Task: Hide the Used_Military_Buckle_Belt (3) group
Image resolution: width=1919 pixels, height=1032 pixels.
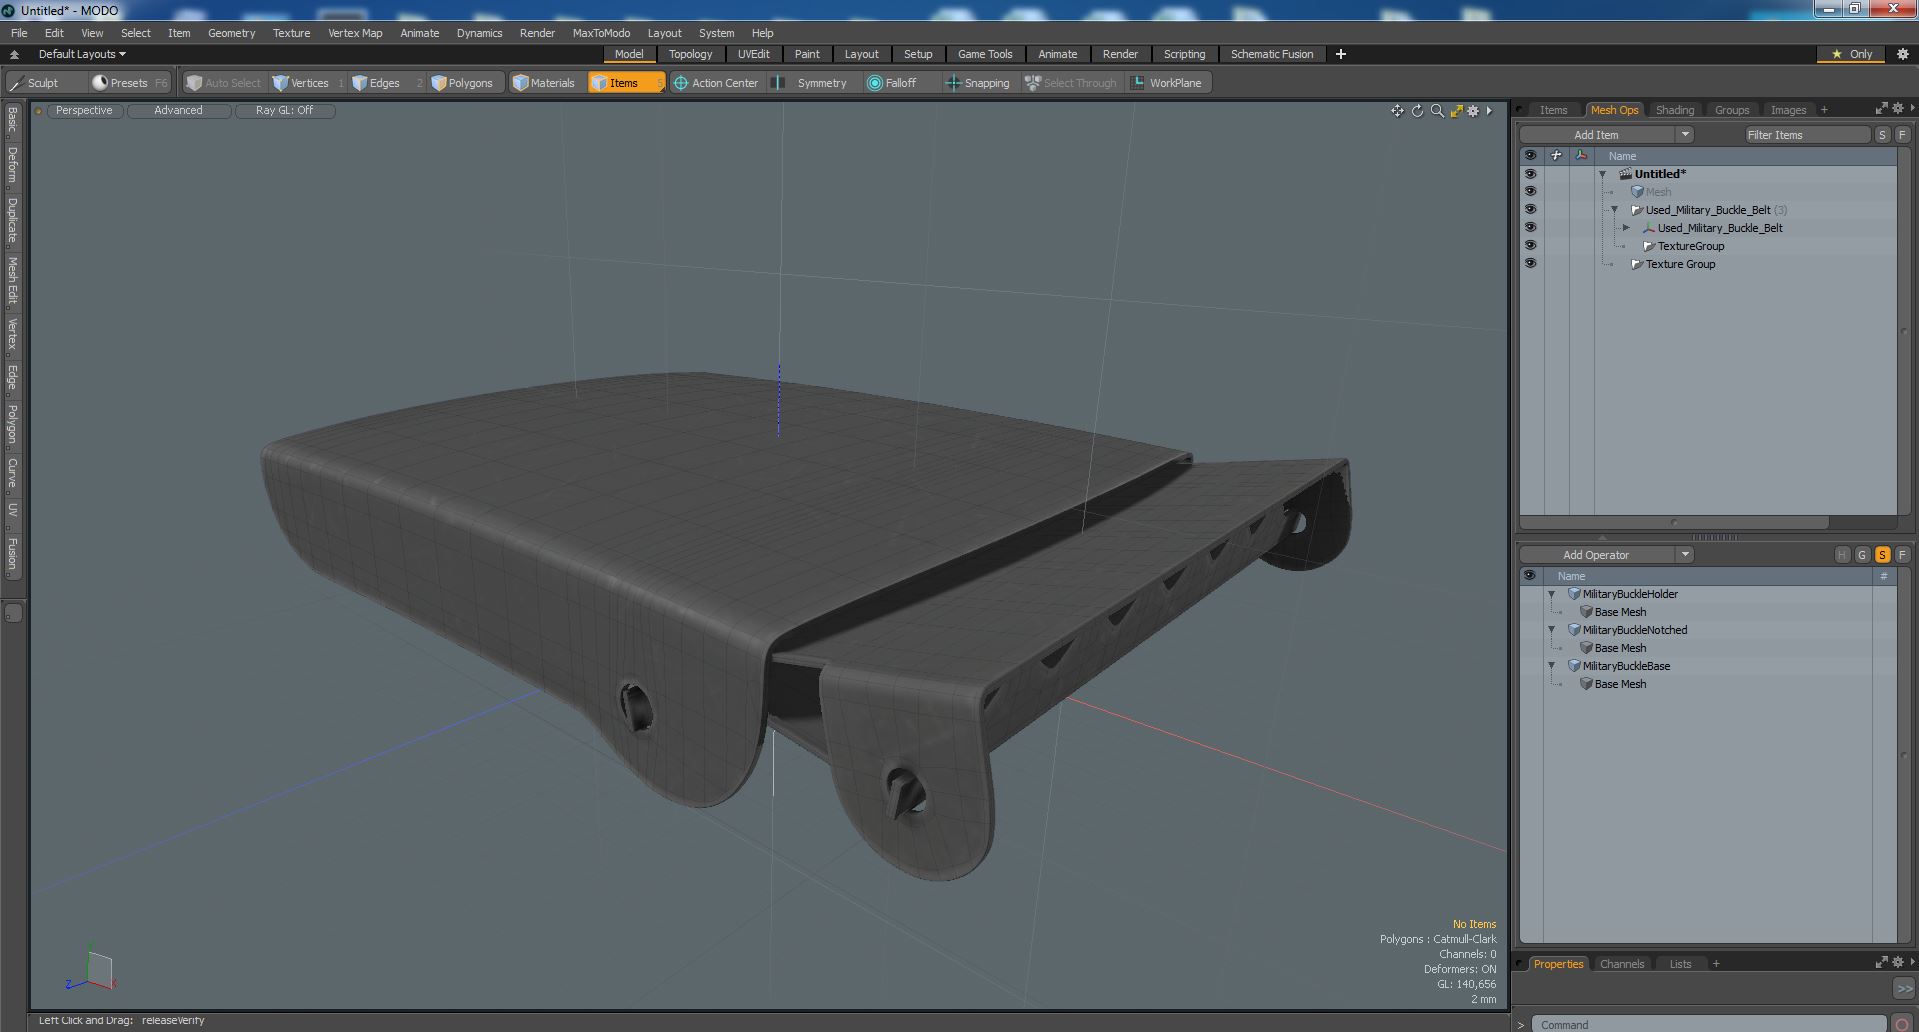Action: (x=1530, y=210)
